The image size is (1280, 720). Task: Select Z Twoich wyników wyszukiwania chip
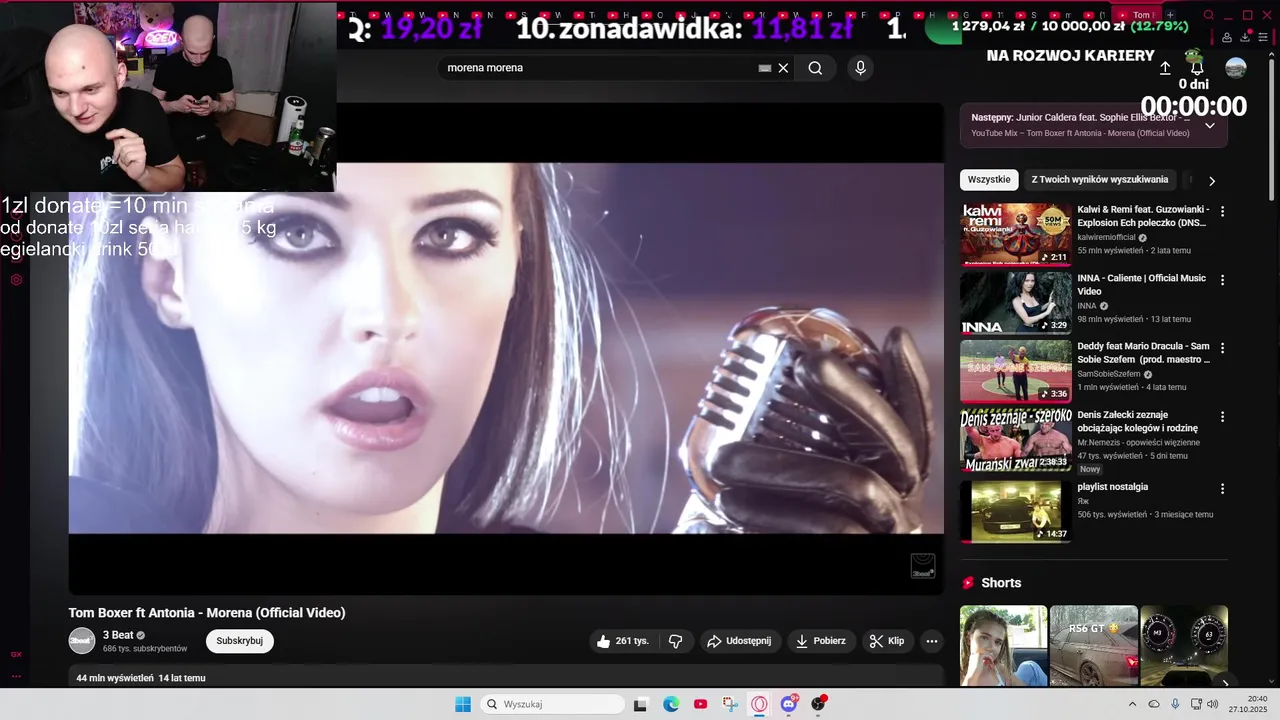click(1100, 180)
